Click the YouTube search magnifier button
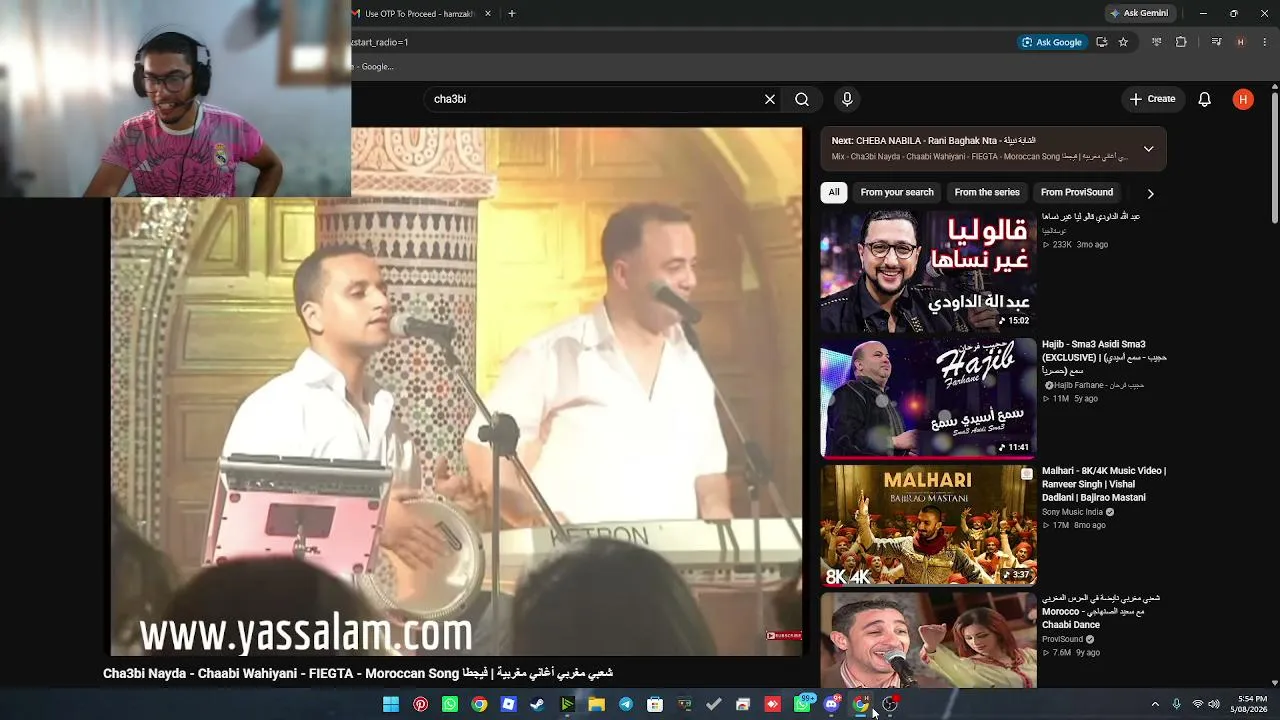 click(802, 99)
